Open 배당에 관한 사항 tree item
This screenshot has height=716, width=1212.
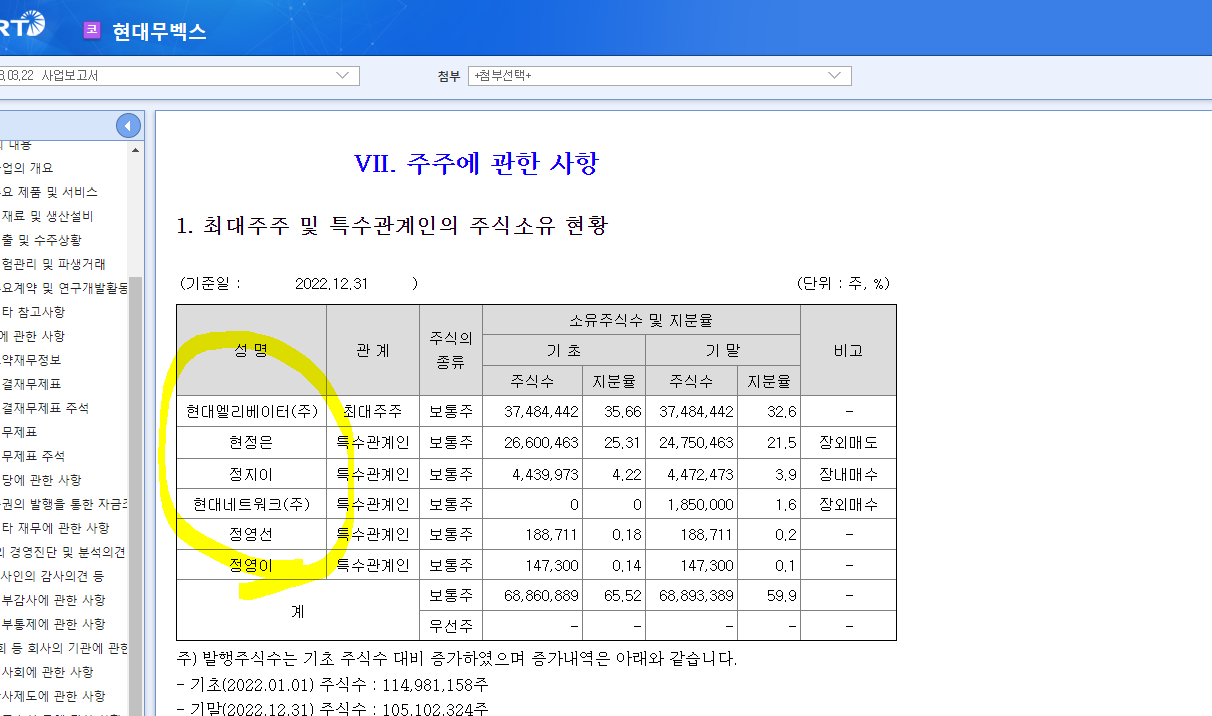[41, 480]
